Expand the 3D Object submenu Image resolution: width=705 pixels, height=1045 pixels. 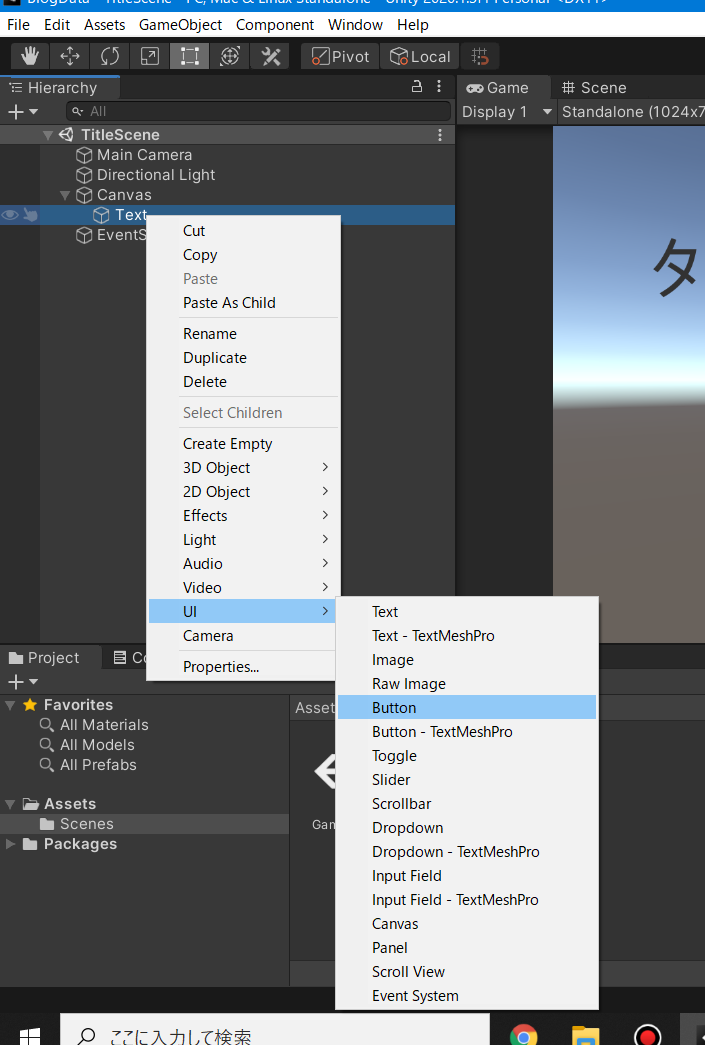tap(243, 467)
